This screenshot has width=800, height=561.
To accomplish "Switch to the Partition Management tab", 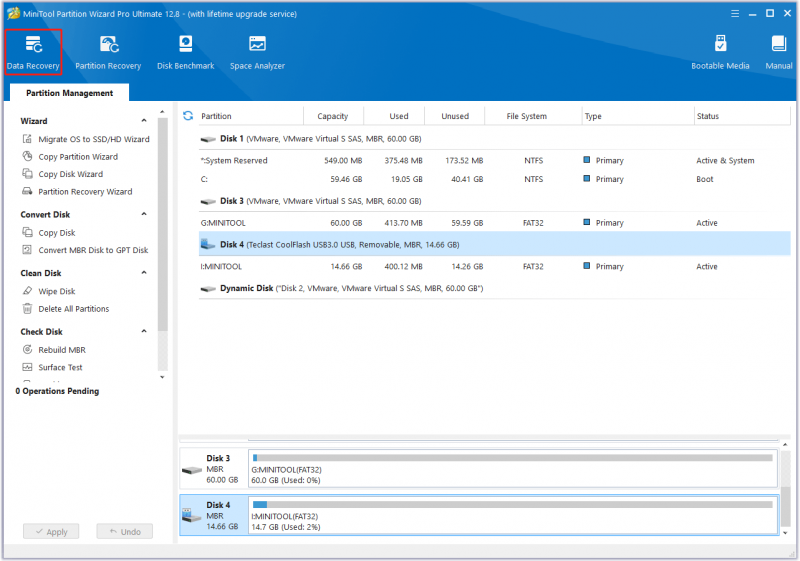I will click(x=69, y=93).
